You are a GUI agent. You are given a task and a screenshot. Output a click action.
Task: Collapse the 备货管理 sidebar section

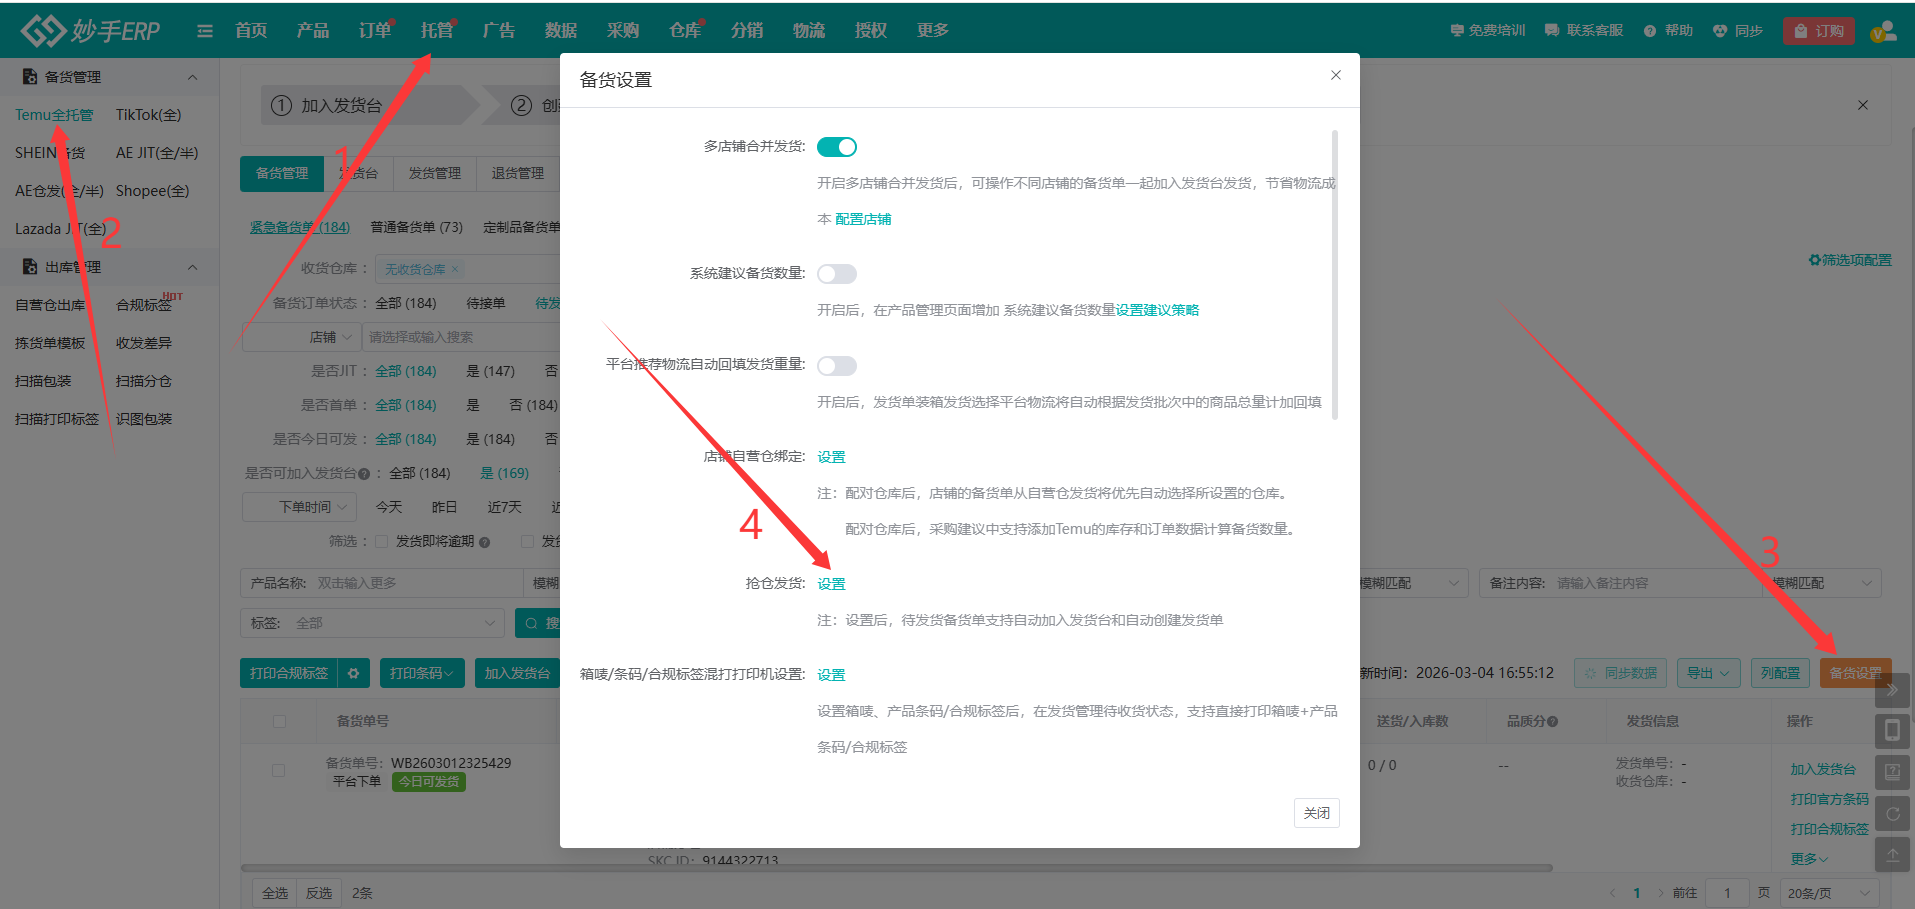[192, 77]
